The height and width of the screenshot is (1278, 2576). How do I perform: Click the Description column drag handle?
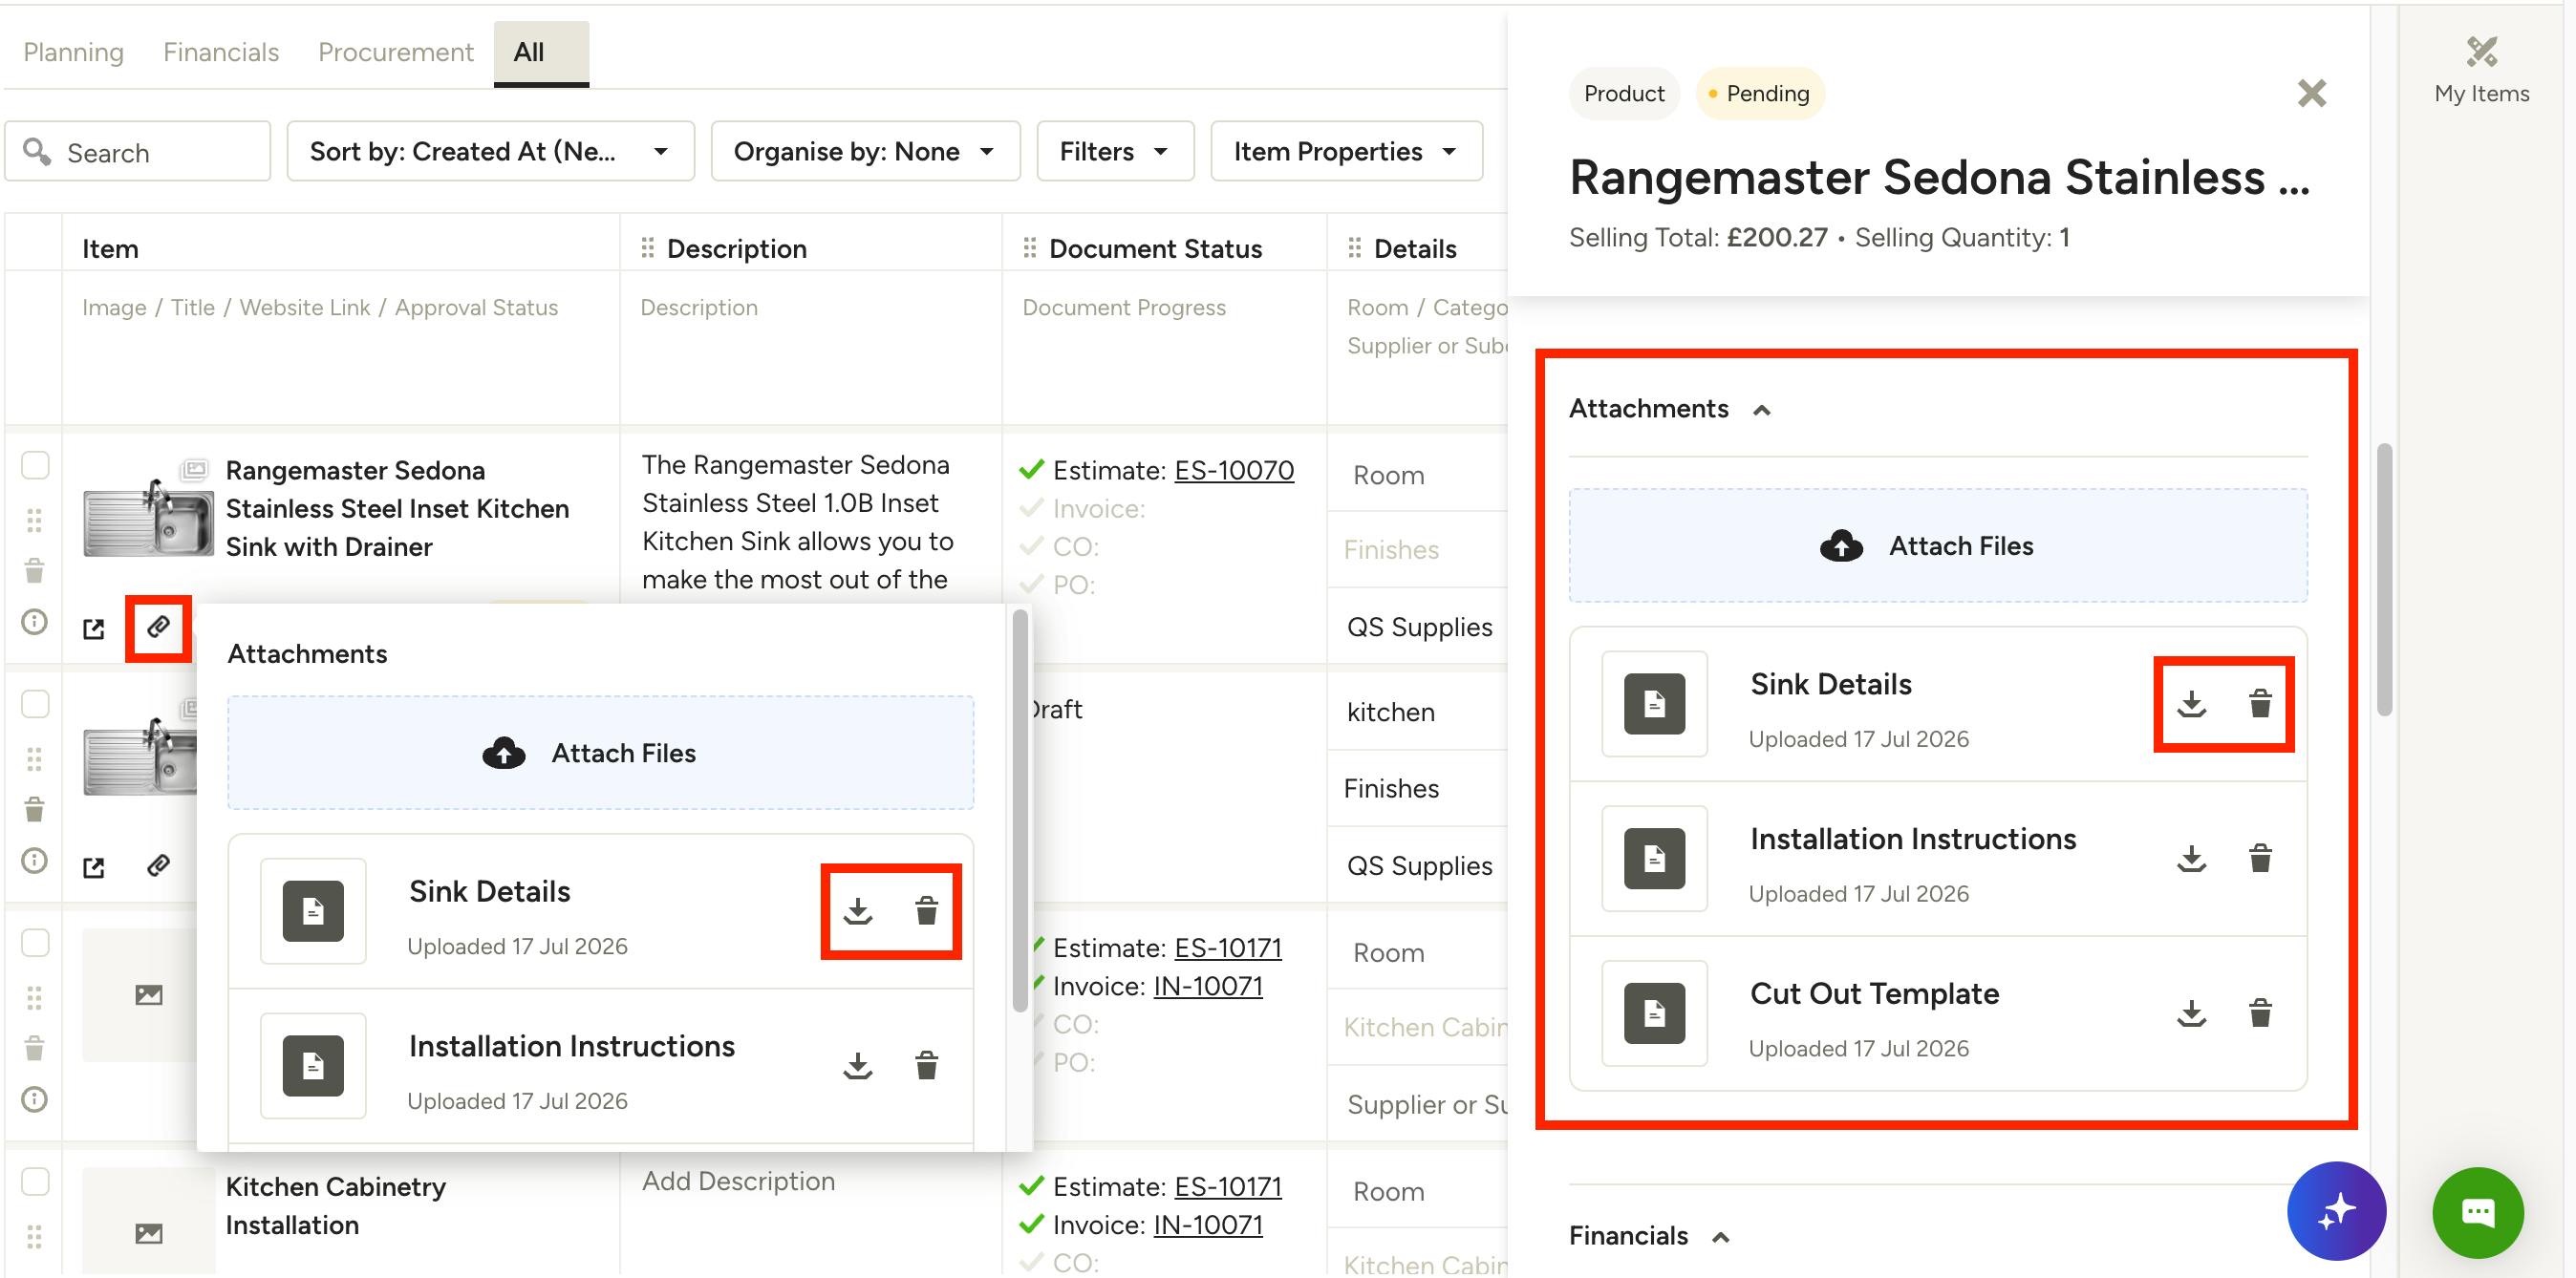648,247
